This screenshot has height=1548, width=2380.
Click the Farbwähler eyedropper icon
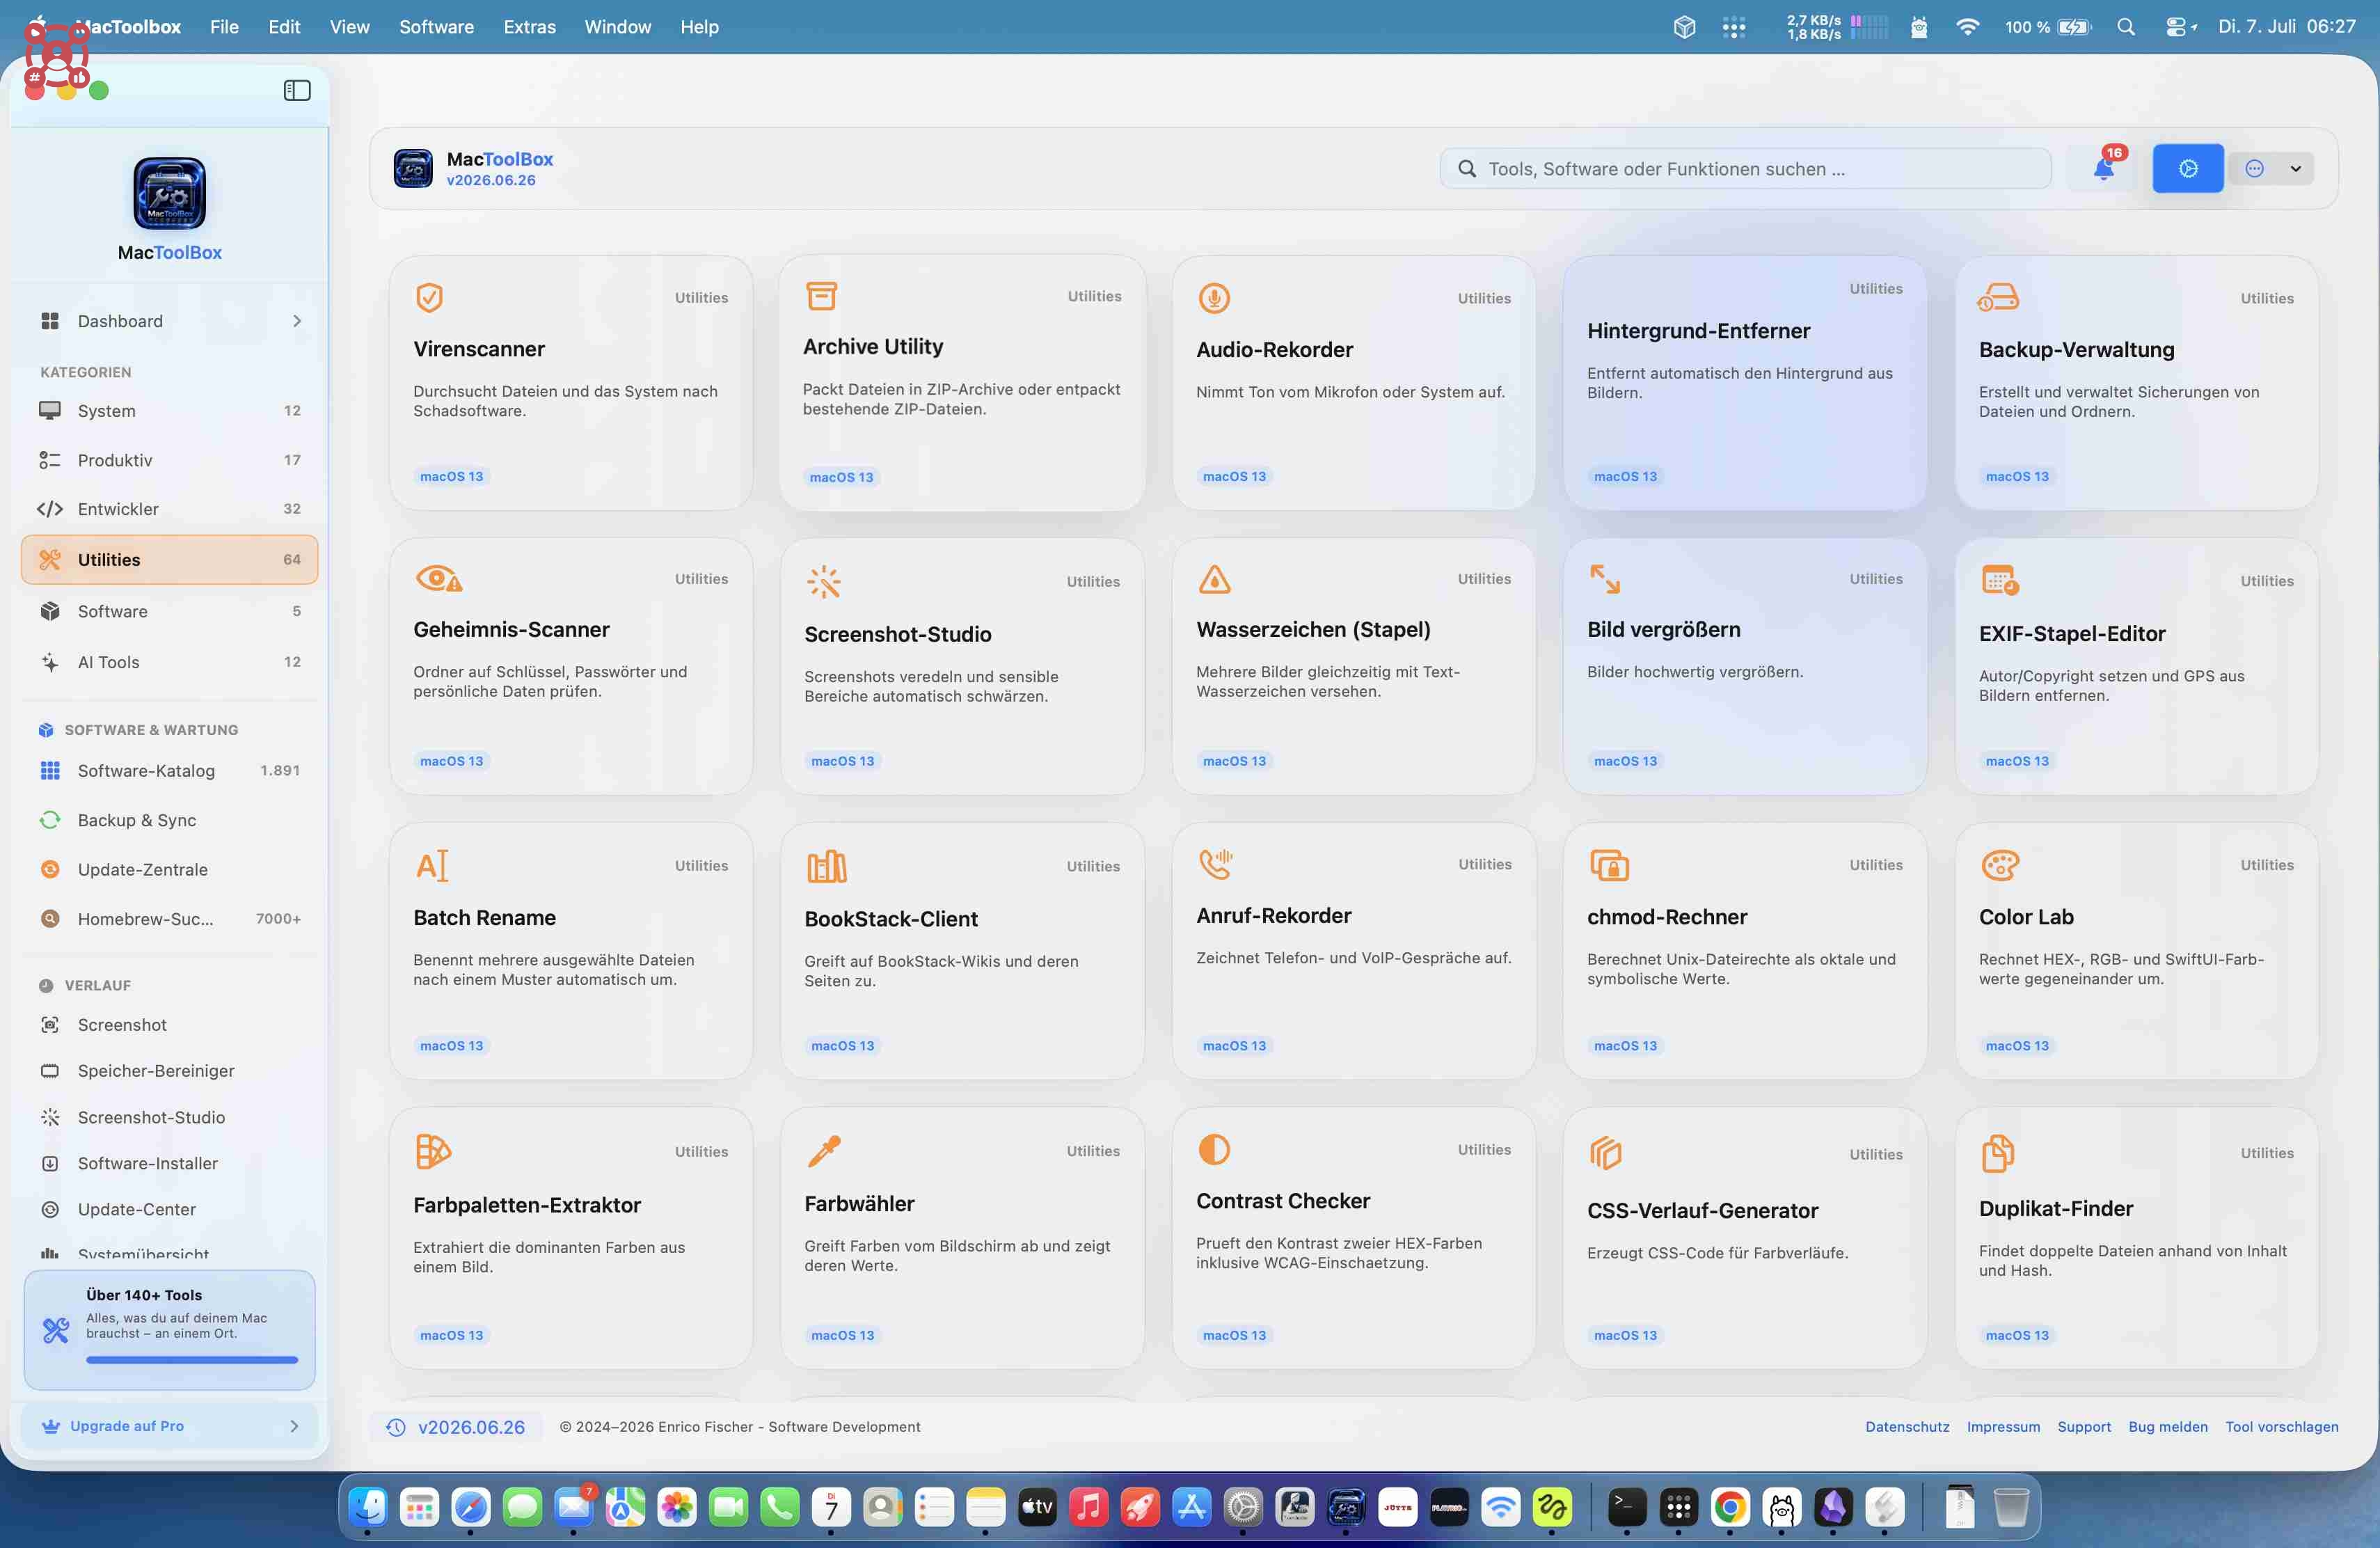click(x=824, y=1151)
